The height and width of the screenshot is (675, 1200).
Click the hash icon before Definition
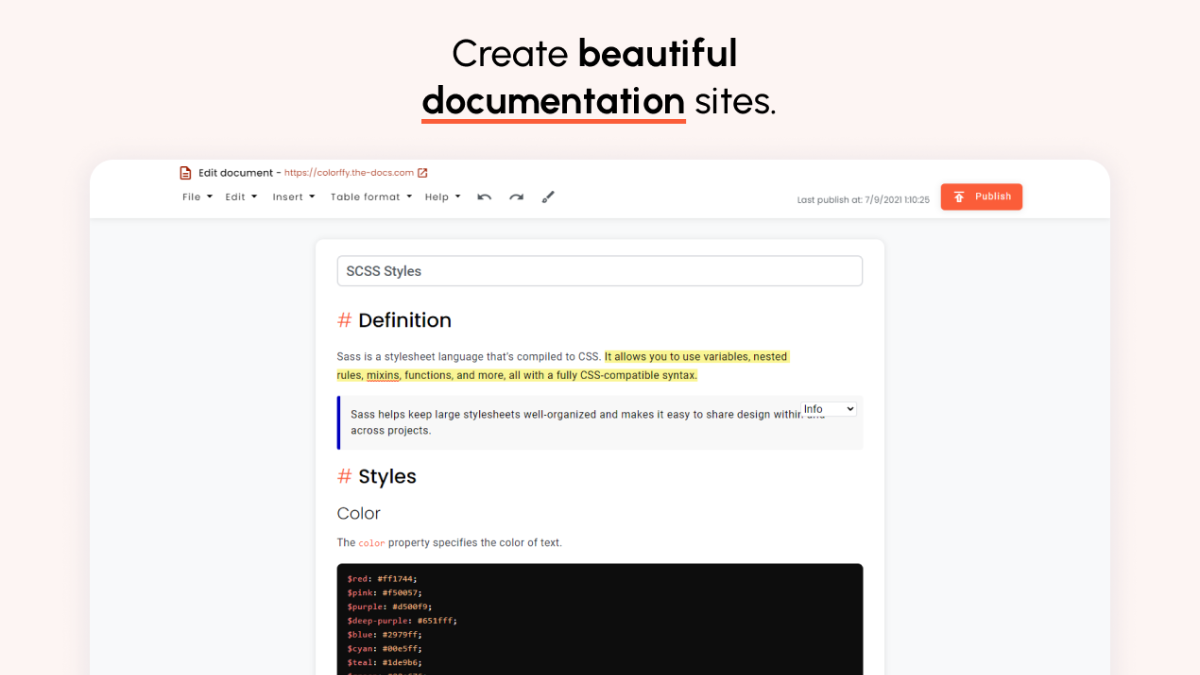[344, 321]
